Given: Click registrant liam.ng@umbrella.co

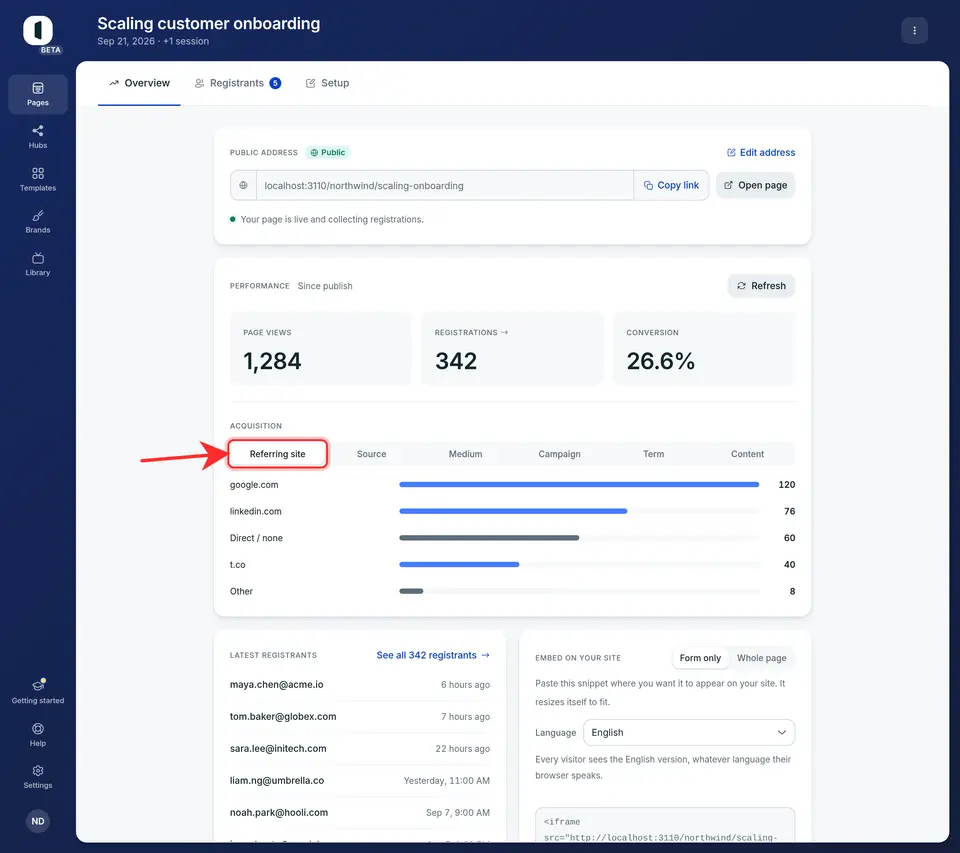Looking at the screenshot, I should coord(277,780).
